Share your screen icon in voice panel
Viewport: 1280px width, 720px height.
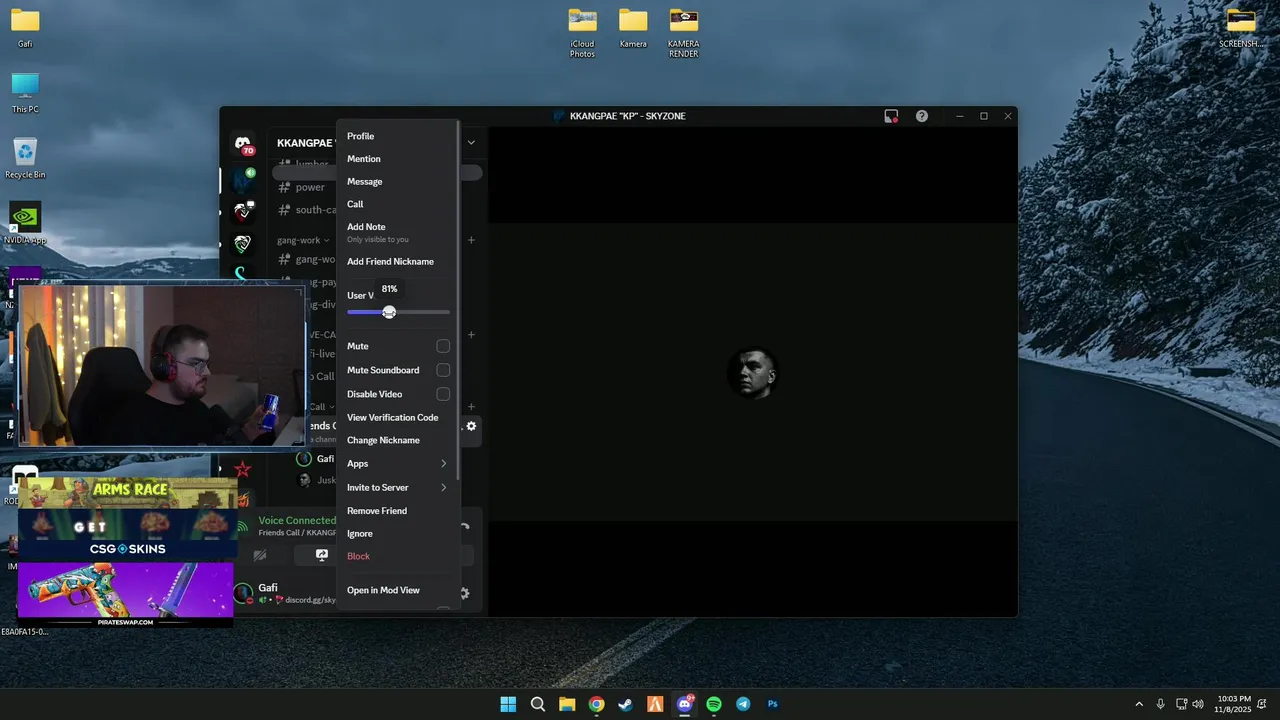pos(322,555)
